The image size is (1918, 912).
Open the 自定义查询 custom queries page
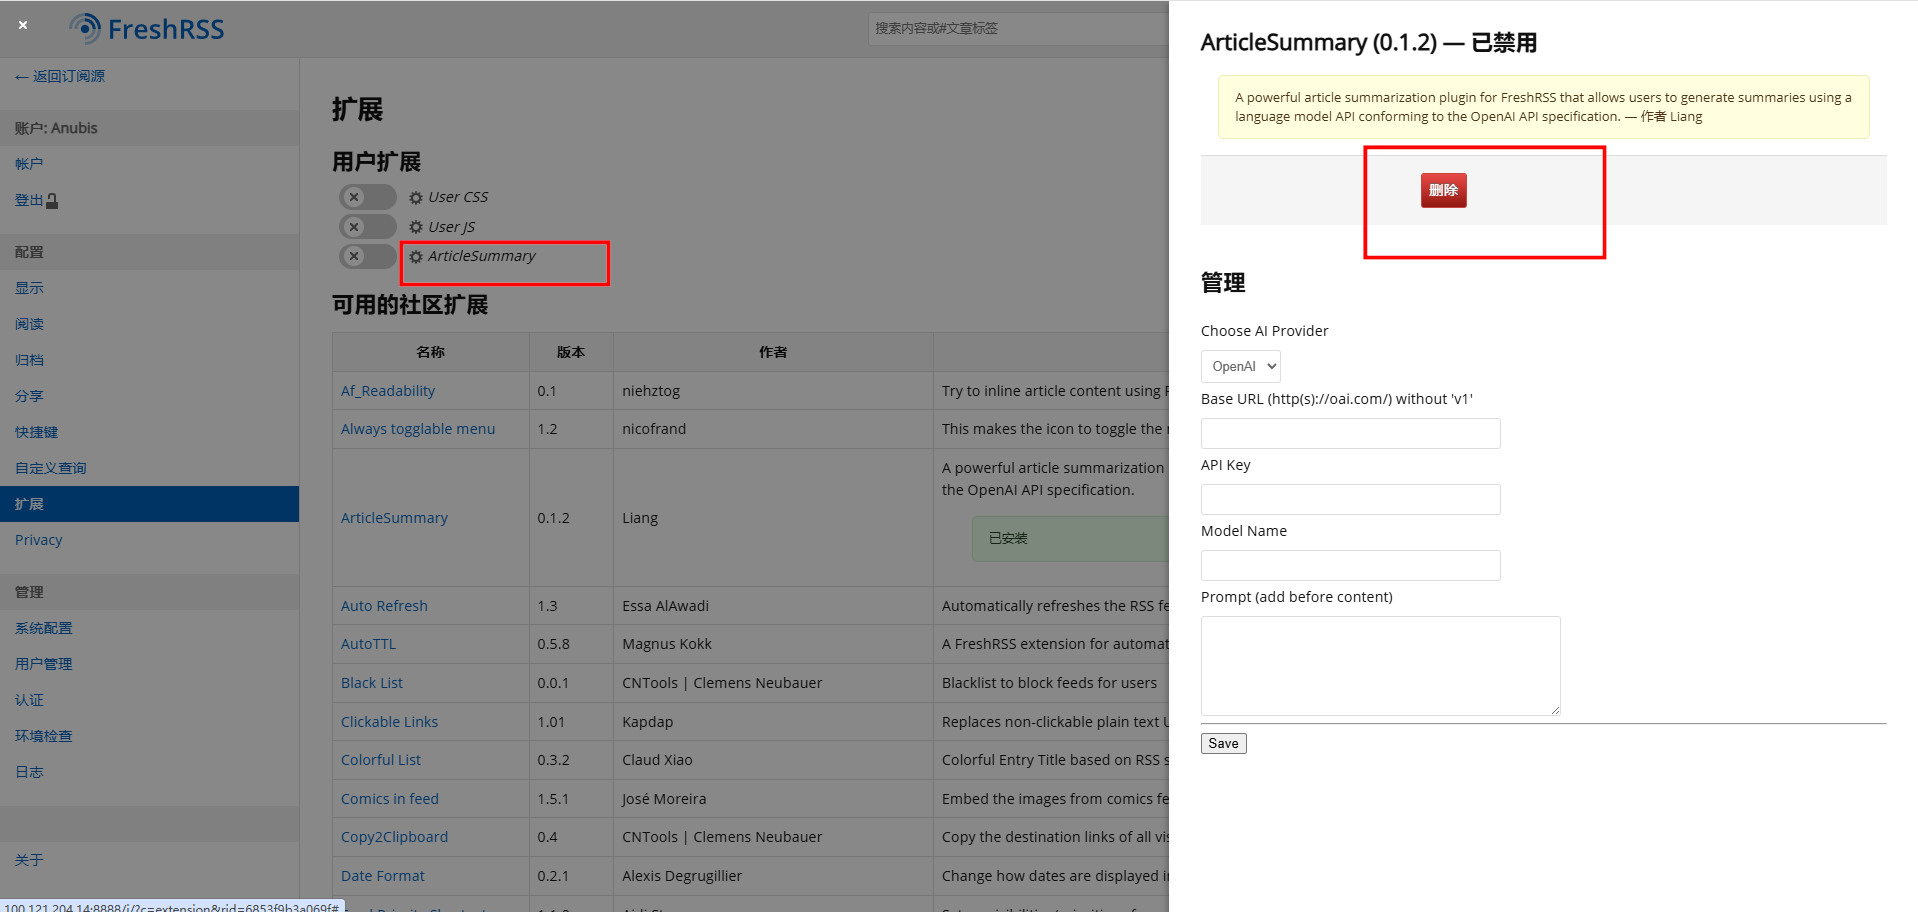pyautogui.click(x=50, y=468)
